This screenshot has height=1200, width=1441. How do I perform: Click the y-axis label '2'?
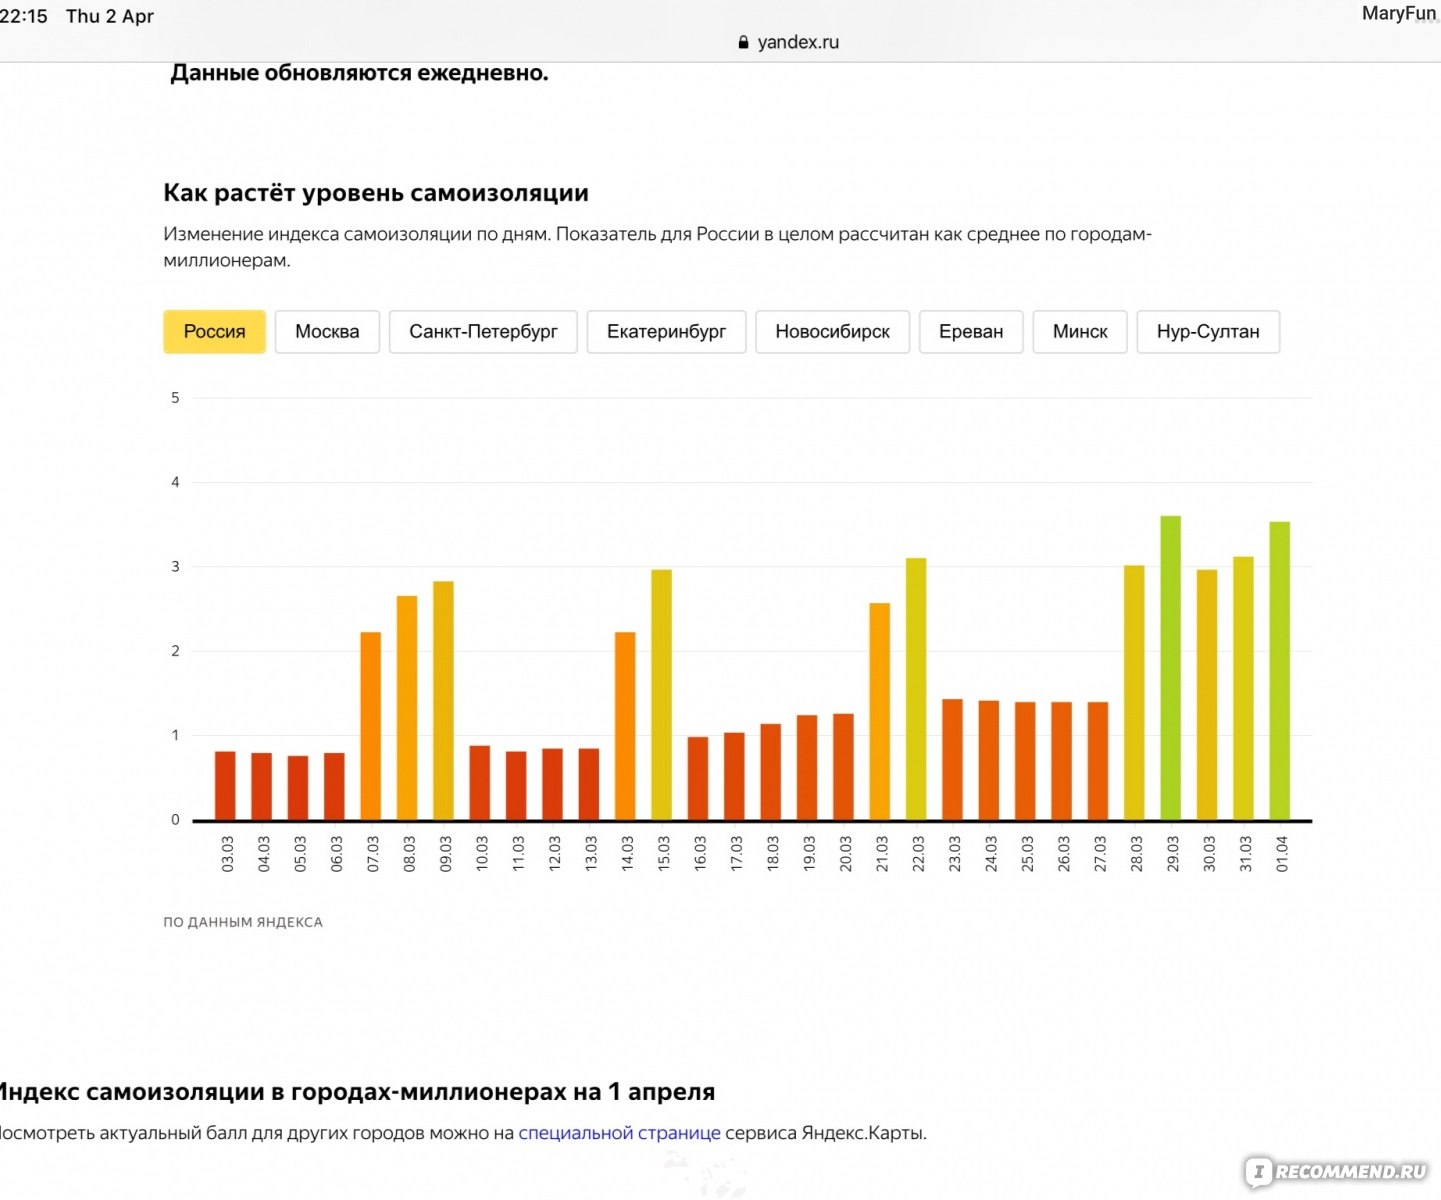(175, 651)
